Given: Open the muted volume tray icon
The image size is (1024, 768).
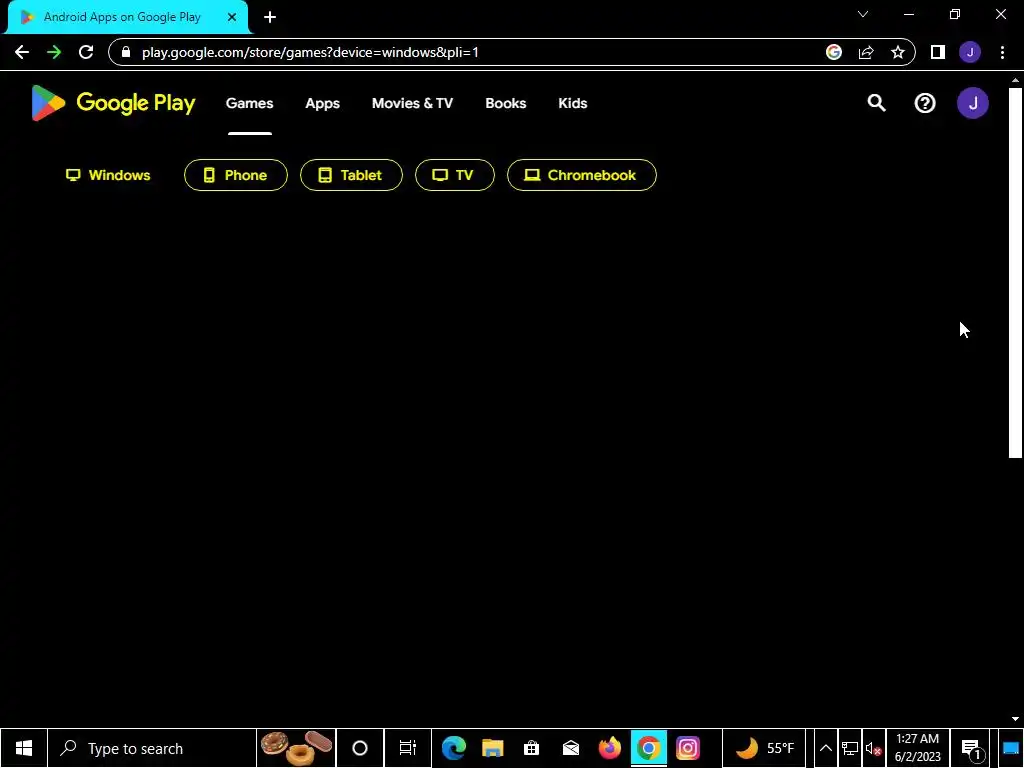Looking at the screenshot, I should [x=873, y=748].
